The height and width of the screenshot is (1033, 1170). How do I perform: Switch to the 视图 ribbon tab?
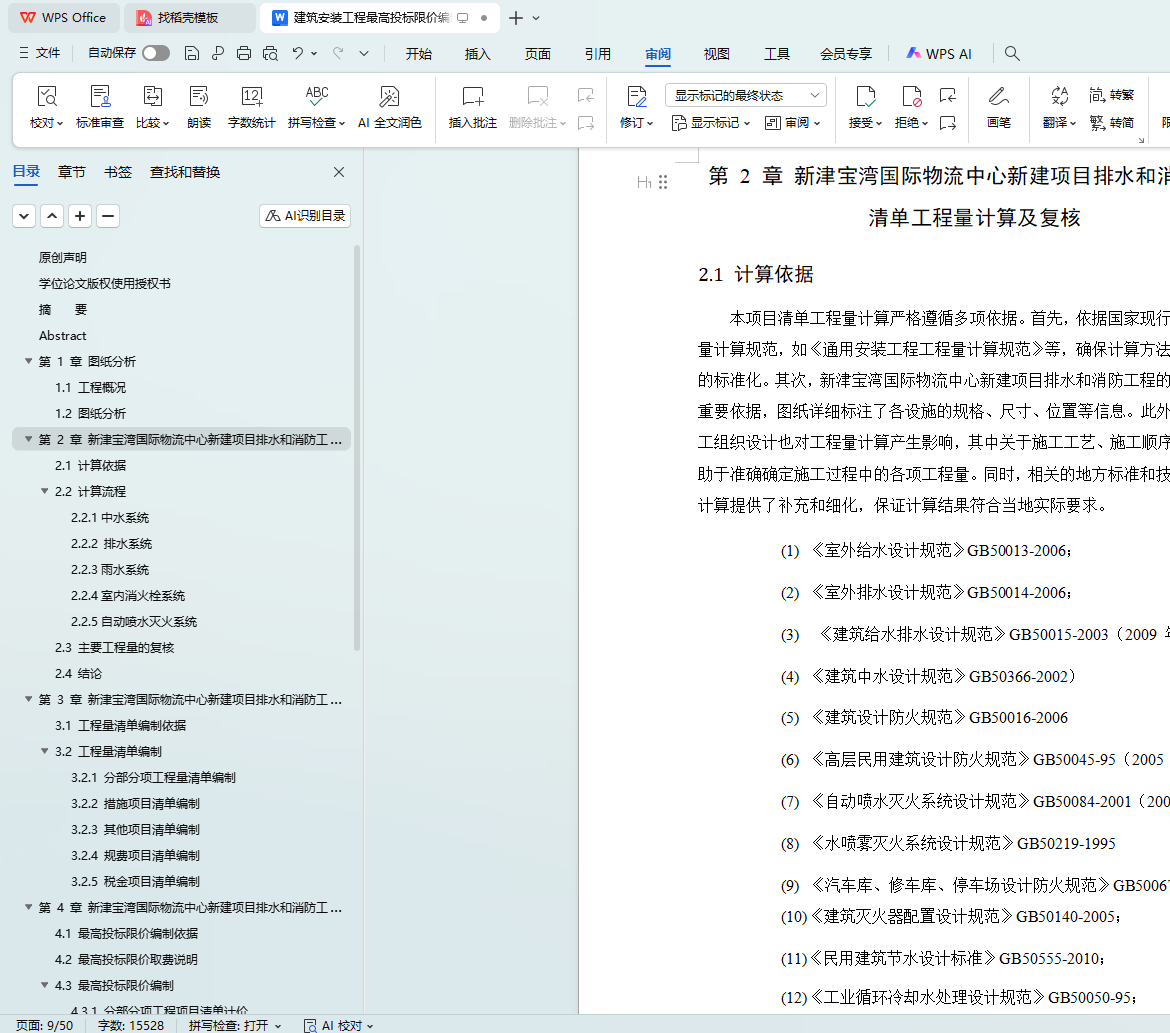pyautogui.click(x=716, y=54)
